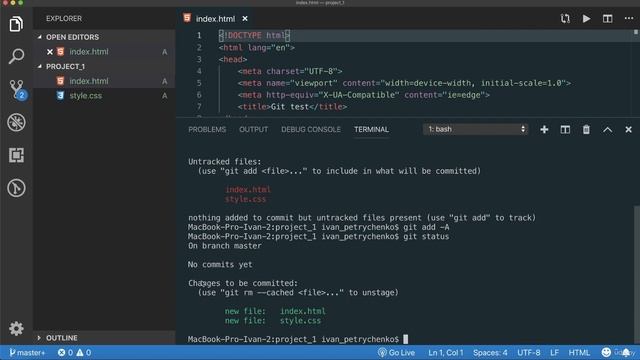Click green 'new file: index.html' in terminal
This screenshot has height=360, width=640.
click(x=275, y=311)
